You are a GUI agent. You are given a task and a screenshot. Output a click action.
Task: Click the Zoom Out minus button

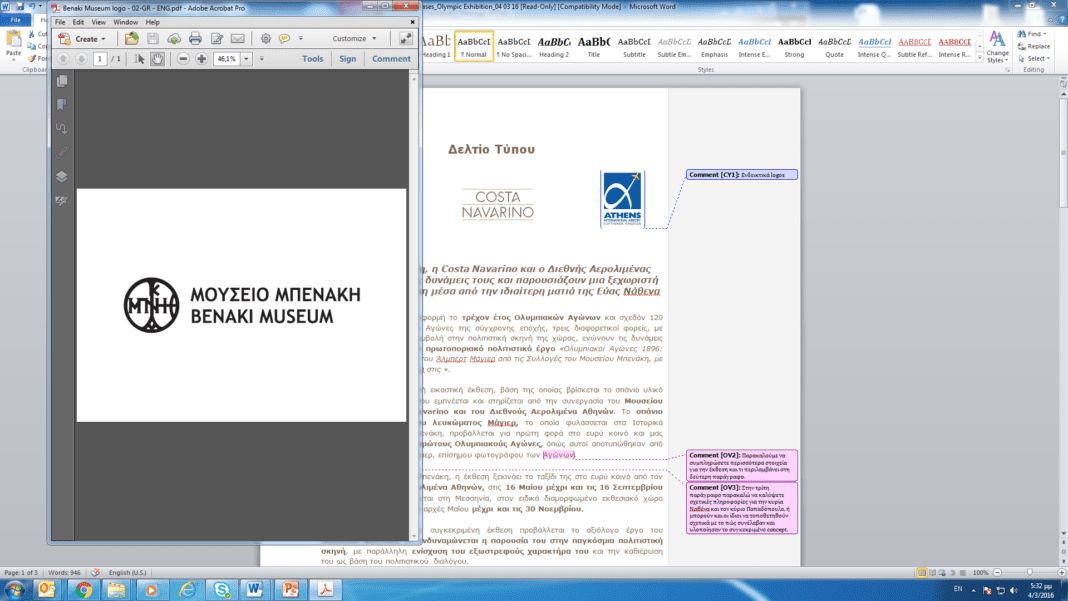click(x=183, y=59)
